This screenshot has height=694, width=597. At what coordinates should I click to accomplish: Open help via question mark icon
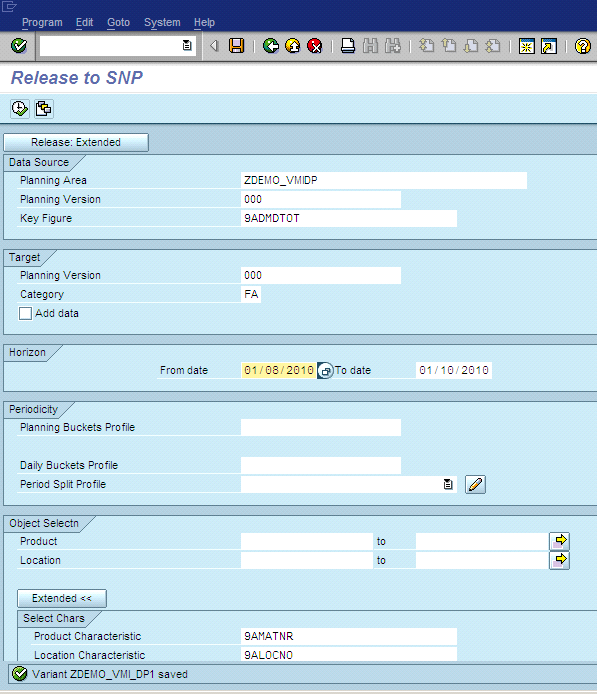[x=582, y=46]
